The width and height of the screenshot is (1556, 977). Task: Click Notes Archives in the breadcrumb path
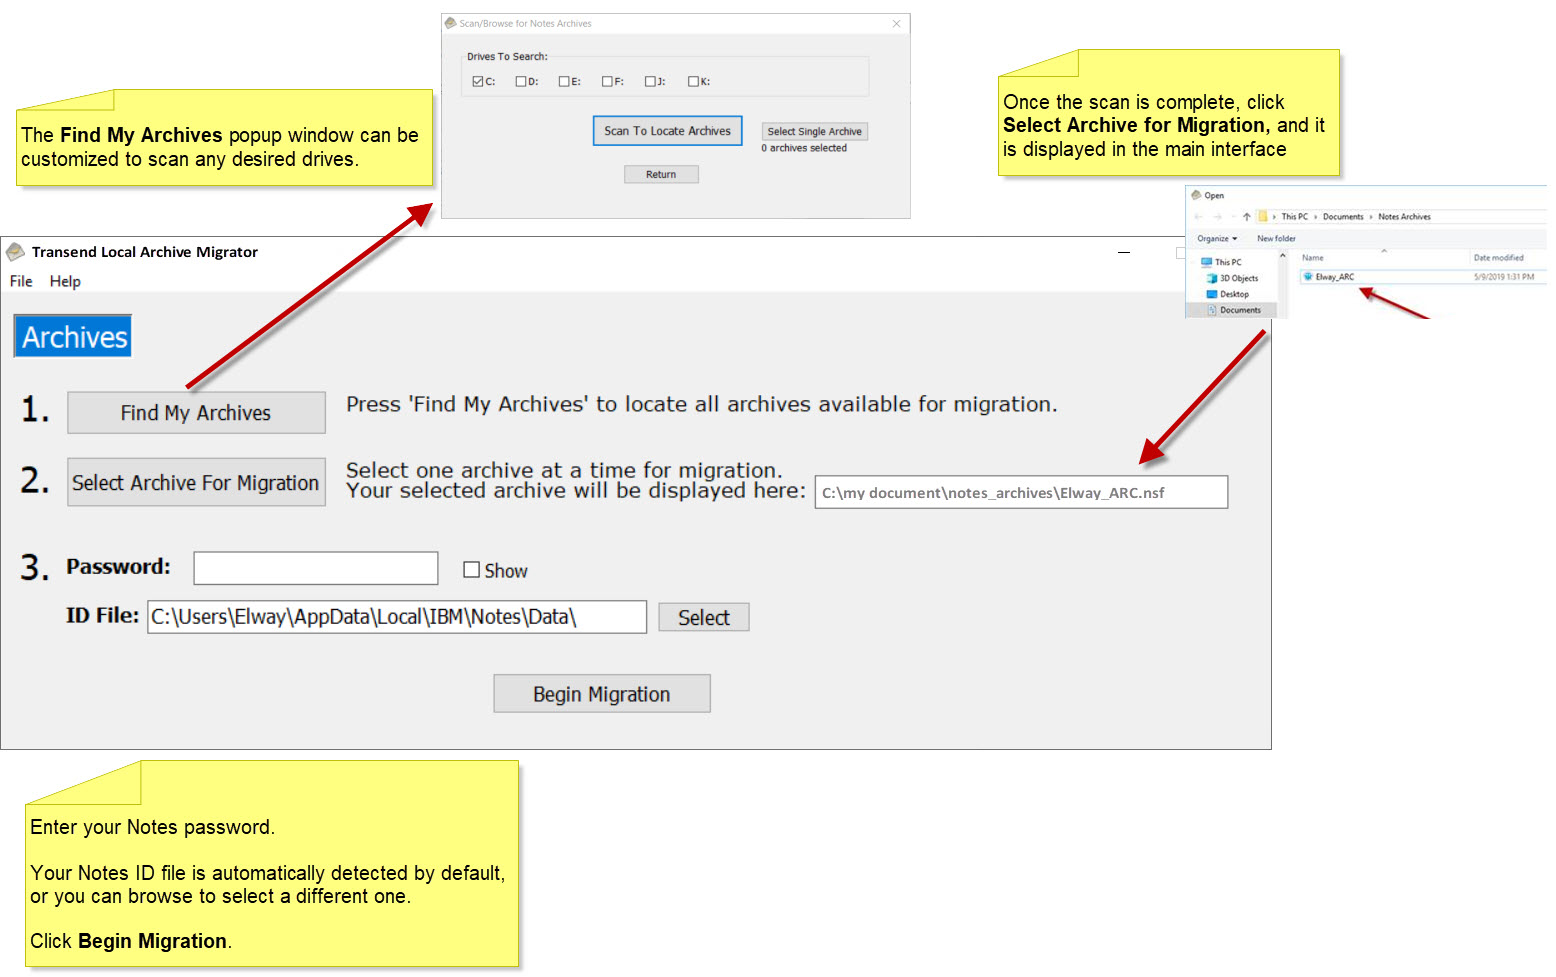tap(1404, 217)
